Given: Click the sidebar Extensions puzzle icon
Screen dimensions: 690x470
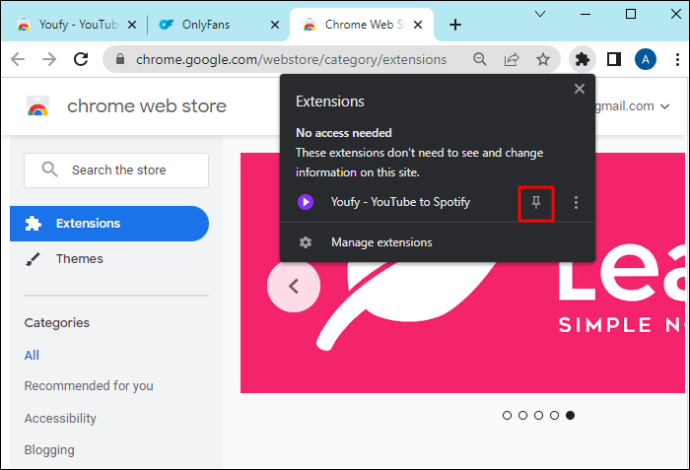Looking at the screenshot, I should pos(33,224).
